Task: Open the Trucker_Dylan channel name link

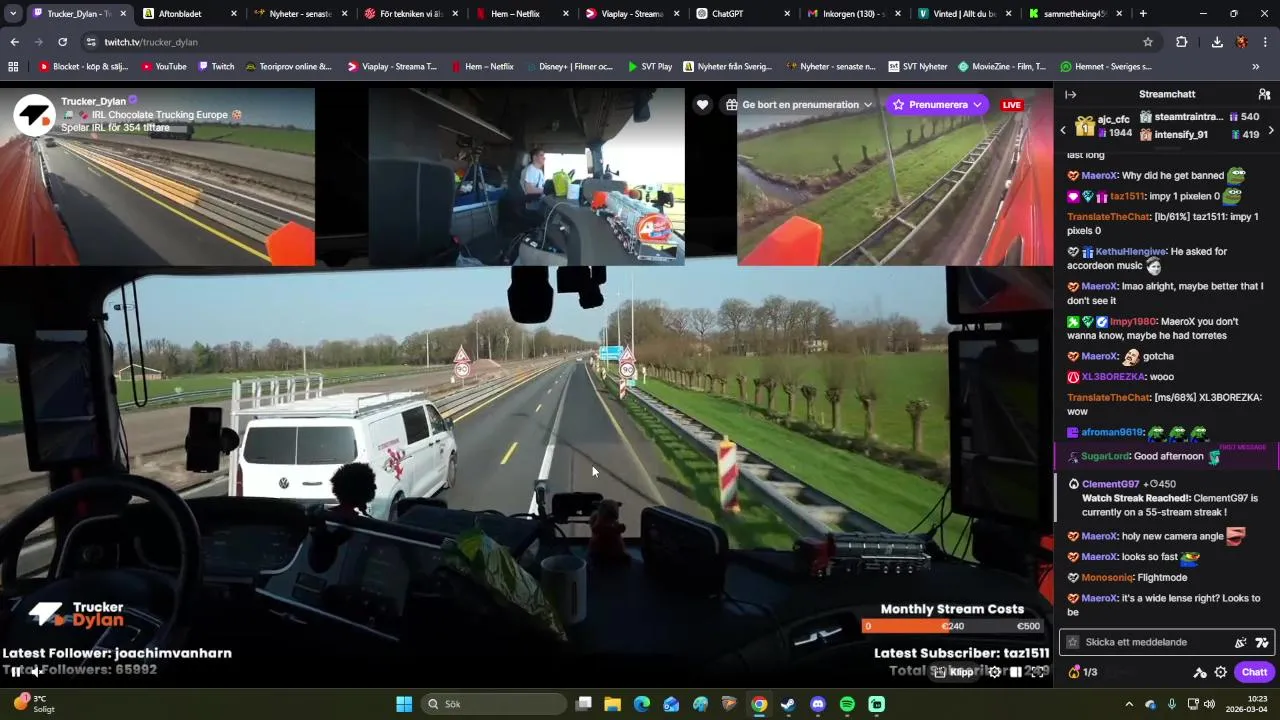Action: tap(93, 101)
